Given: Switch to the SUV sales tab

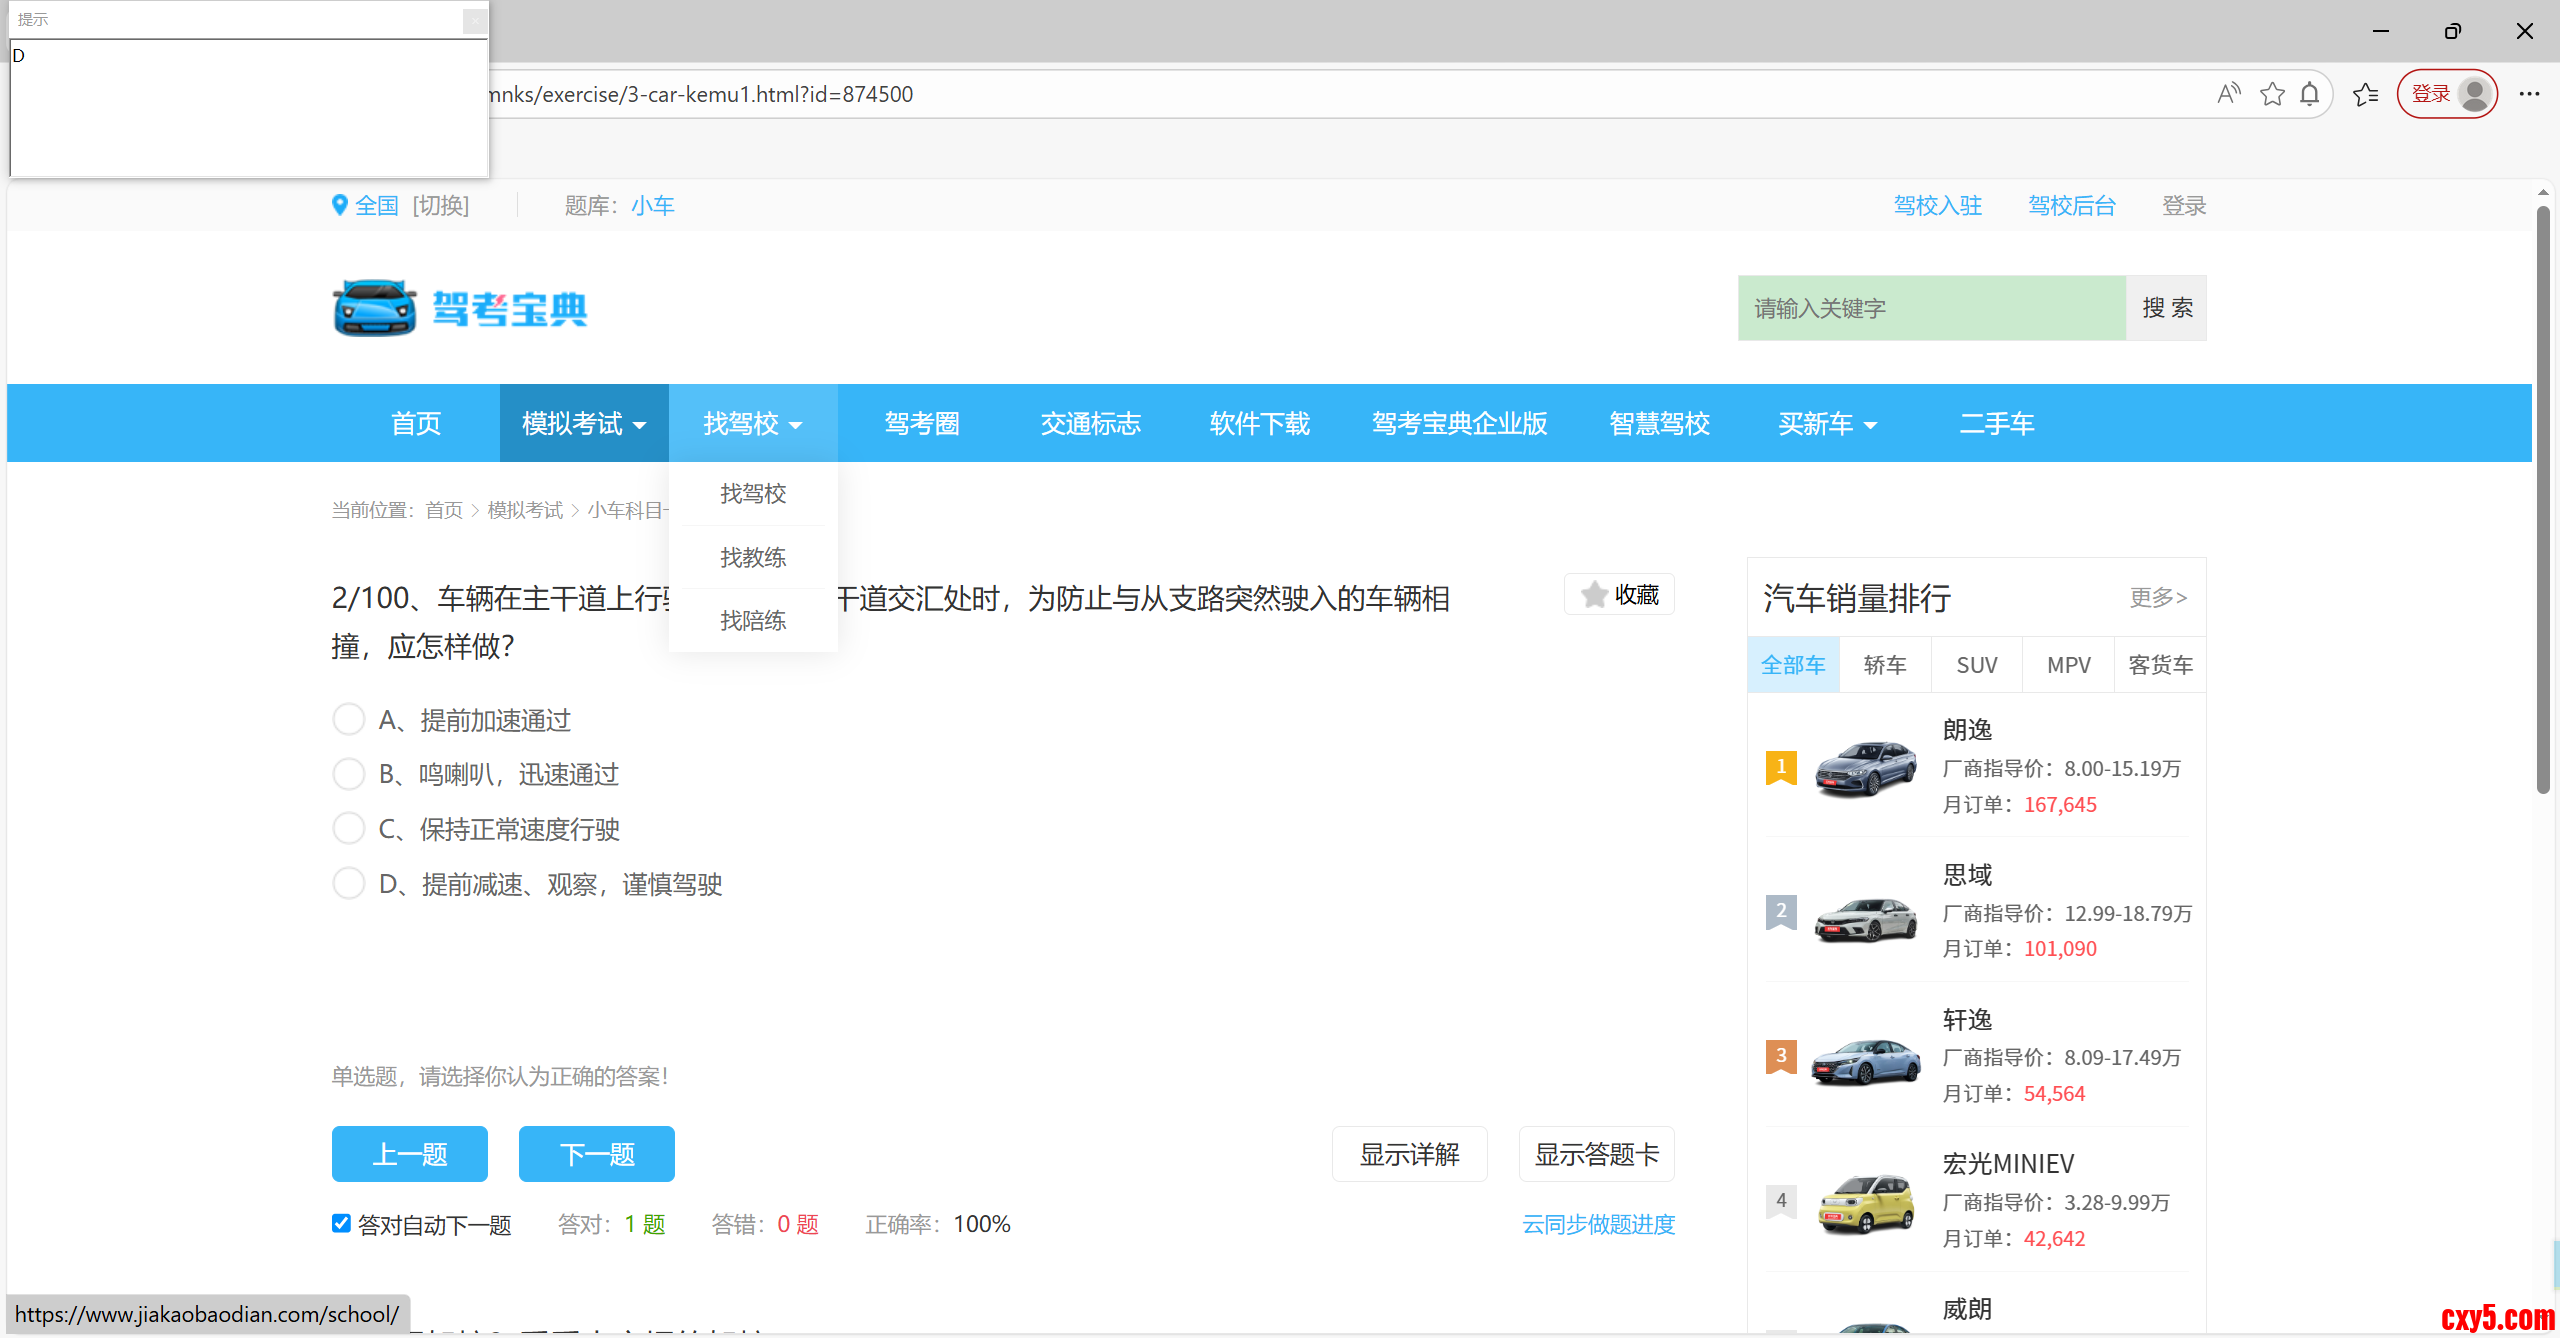Looking at the screenshot, I should tap(1976, 665).
